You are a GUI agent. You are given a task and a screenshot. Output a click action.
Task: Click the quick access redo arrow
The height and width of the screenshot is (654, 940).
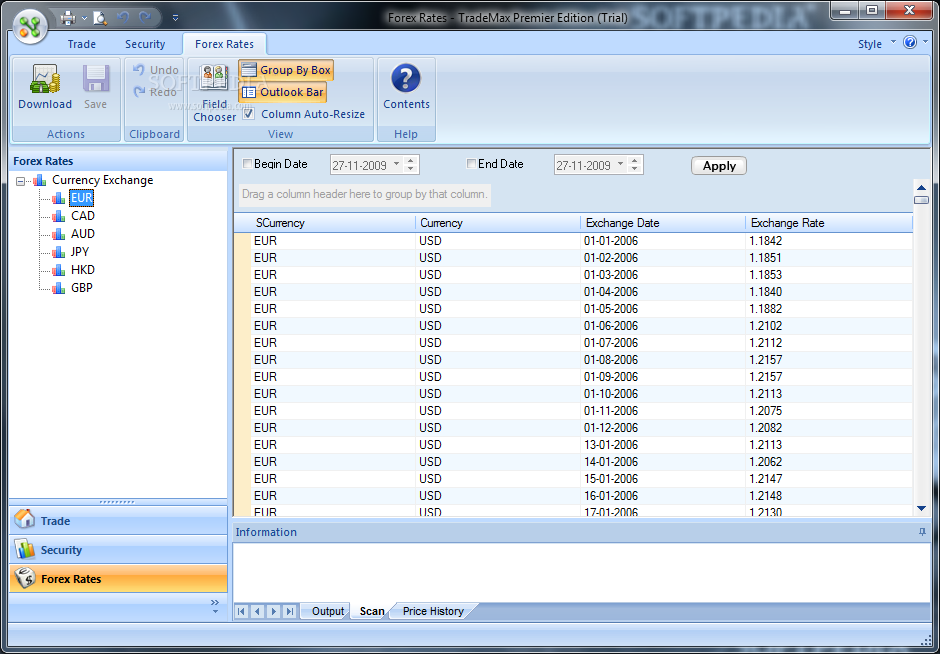tap(145, 17)
